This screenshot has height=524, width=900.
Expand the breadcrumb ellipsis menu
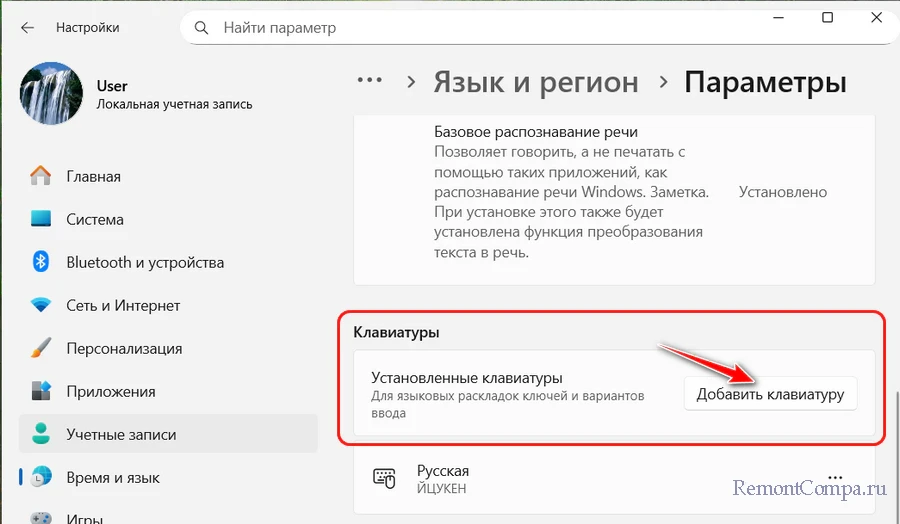click(x=370, y=82)
